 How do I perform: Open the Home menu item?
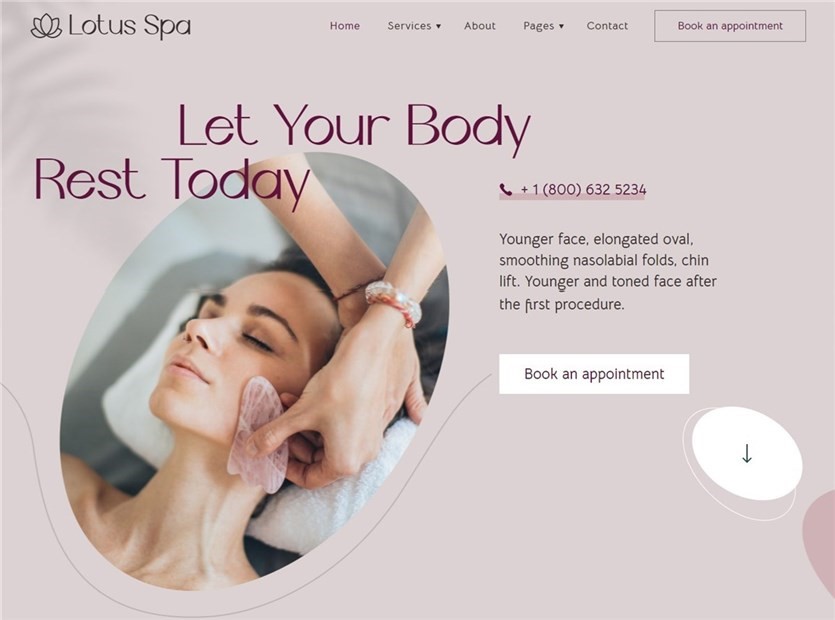345,26
